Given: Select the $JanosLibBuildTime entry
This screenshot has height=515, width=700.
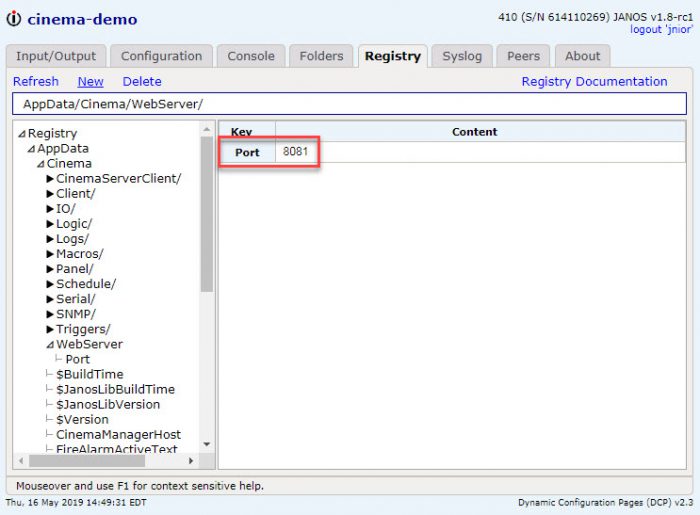Looking at the screenshot, I should pyautogui.click(x=115, y=390).
